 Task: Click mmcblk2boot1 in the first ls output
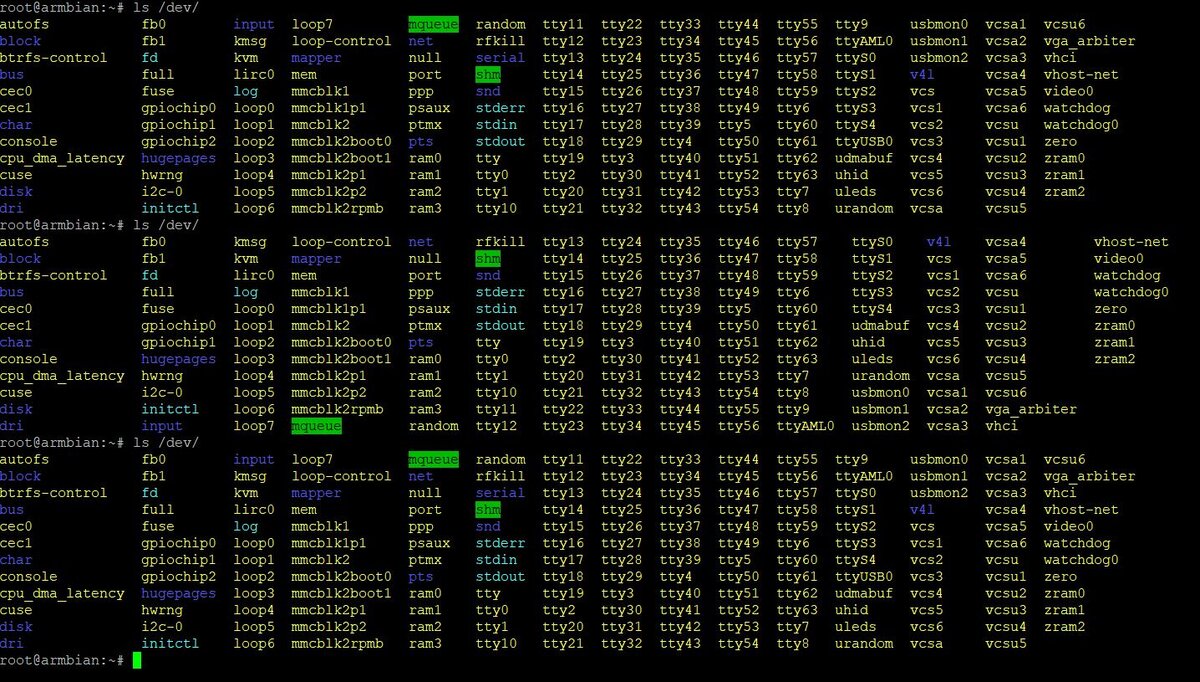pyautogui.click(x=341, y=158)
